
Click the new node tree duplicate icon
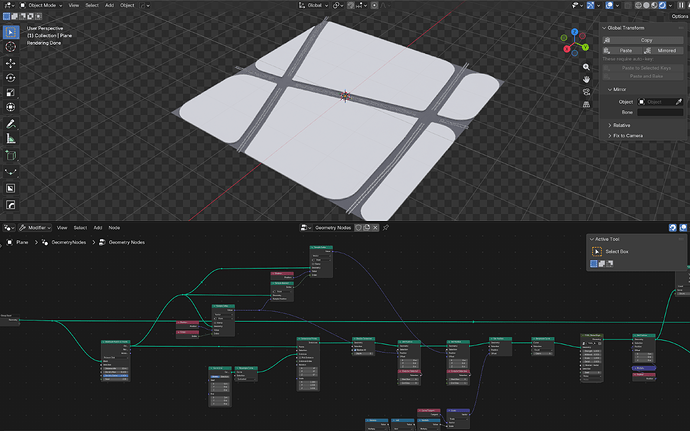367,228
